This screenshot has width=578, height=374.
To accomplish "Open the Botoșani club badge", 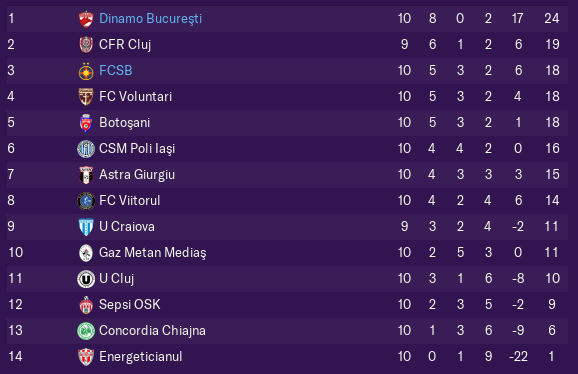I will pyautogui.click(x=86, y=123).
